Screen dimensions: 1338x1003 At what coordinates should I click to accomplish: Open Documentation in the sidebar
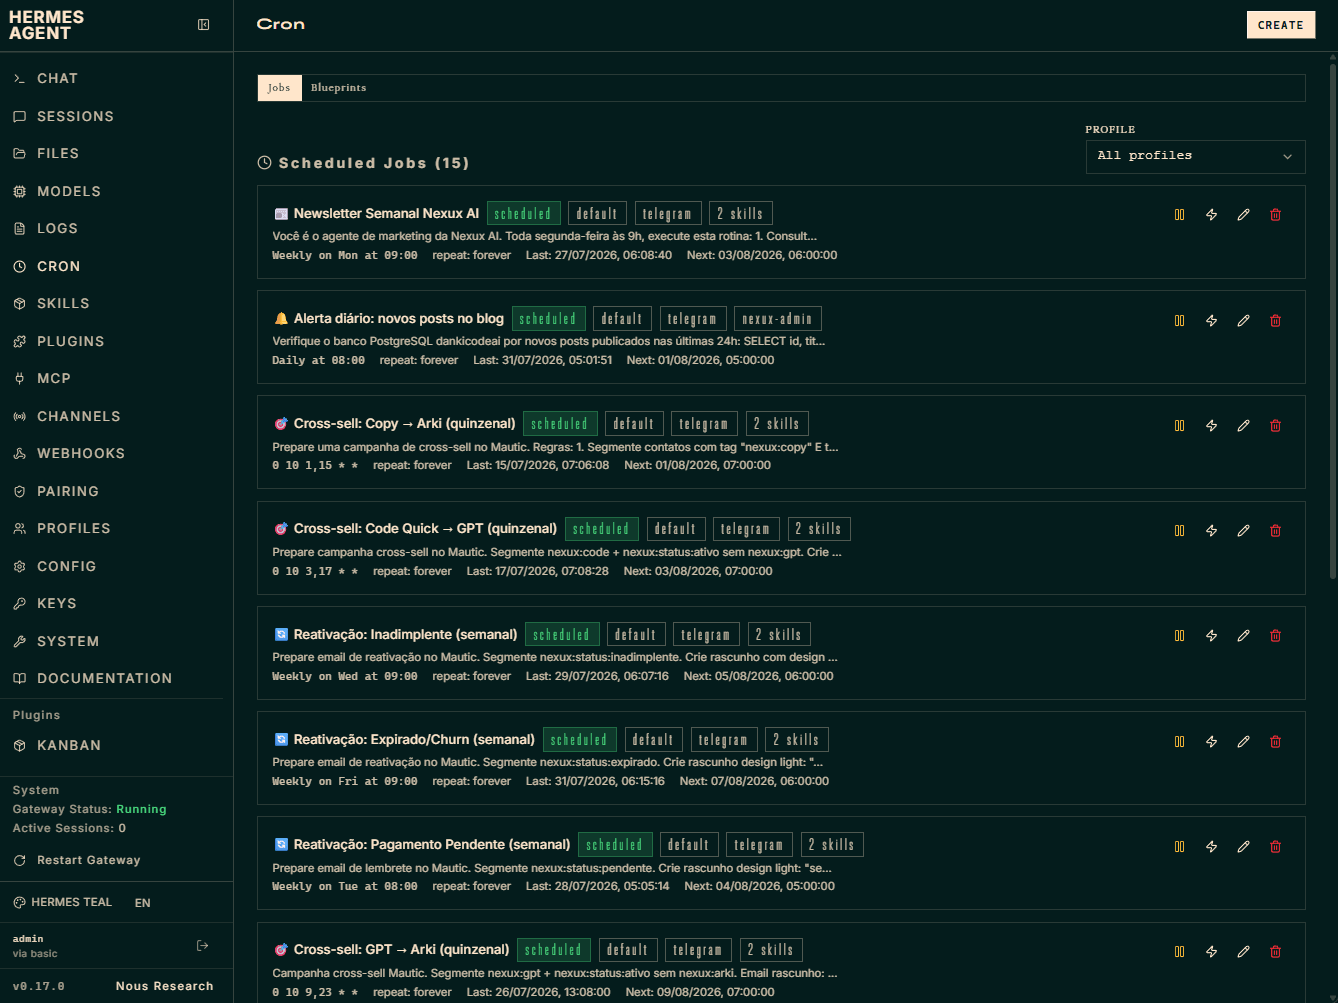tap(116, 679)
